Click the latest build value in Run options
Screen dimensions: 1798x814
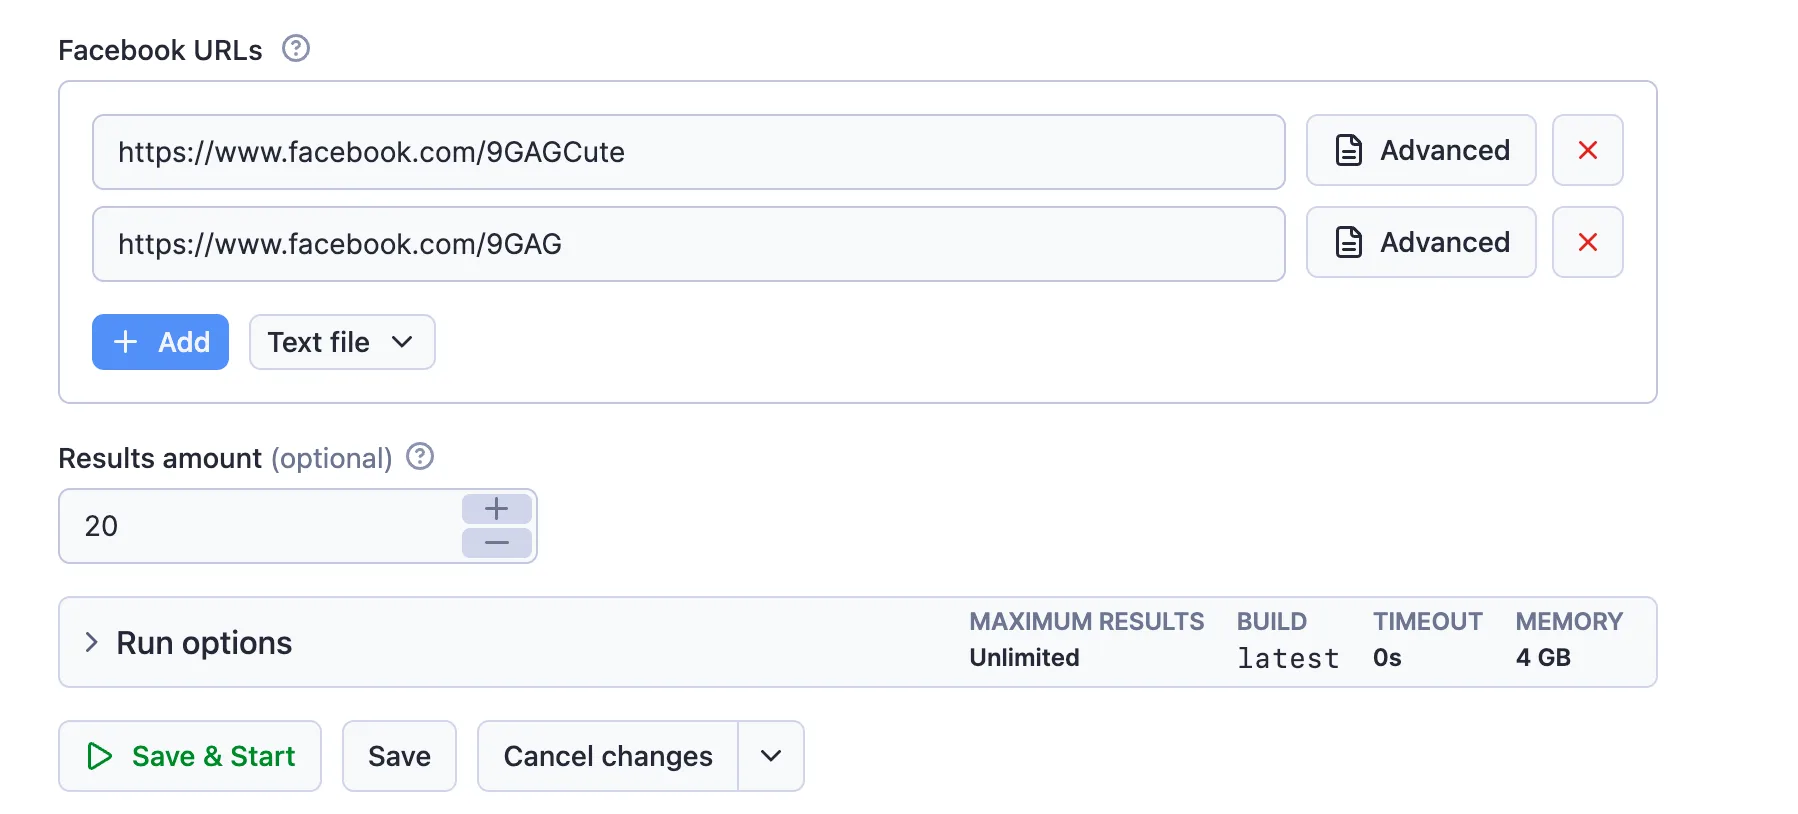[x=1288, y=658]
